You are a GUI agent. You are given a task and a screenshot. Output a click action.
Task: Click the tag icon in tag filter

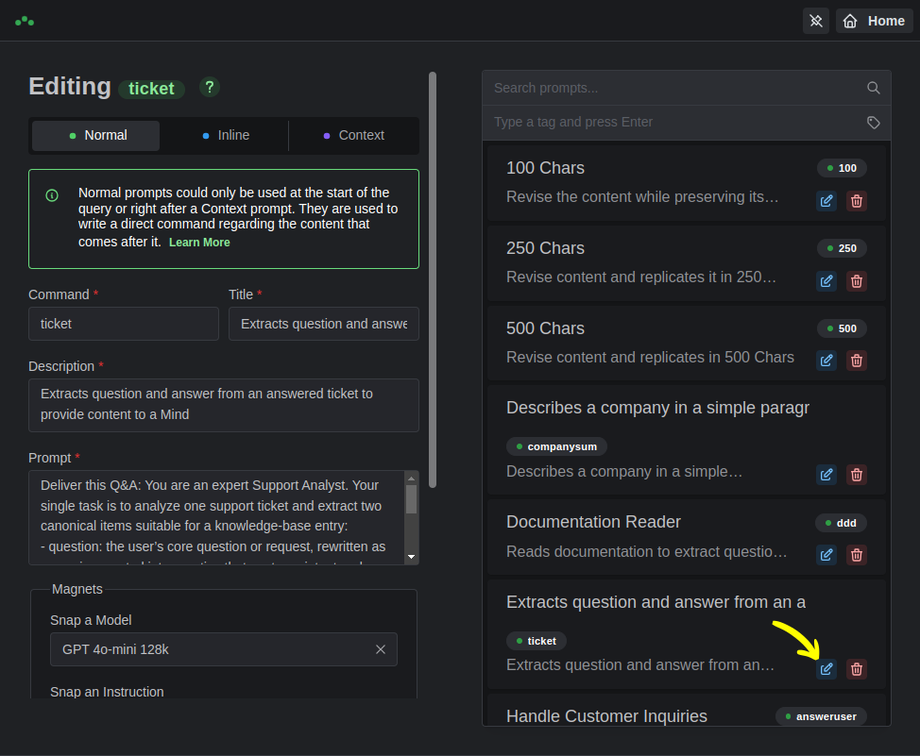(873, 122)
